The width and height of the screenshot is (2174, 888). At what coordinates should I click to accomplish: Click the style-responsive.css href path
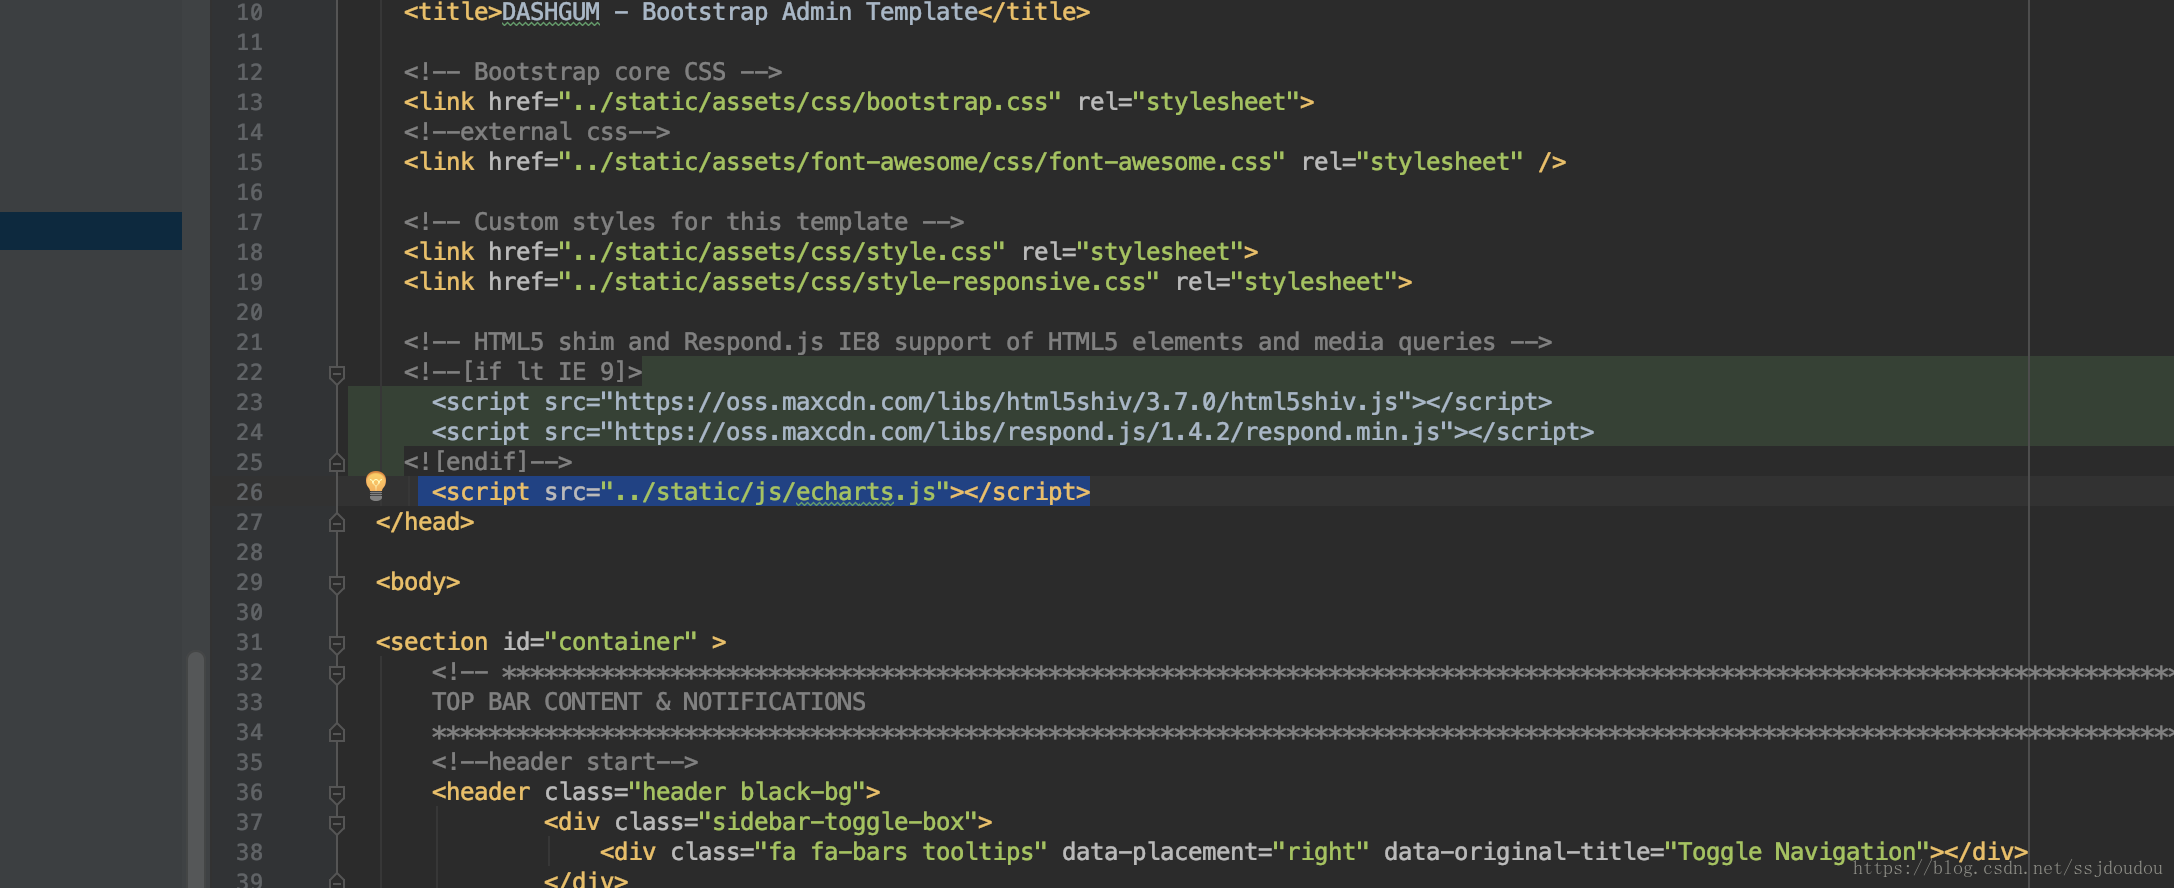tap(859, 282)
